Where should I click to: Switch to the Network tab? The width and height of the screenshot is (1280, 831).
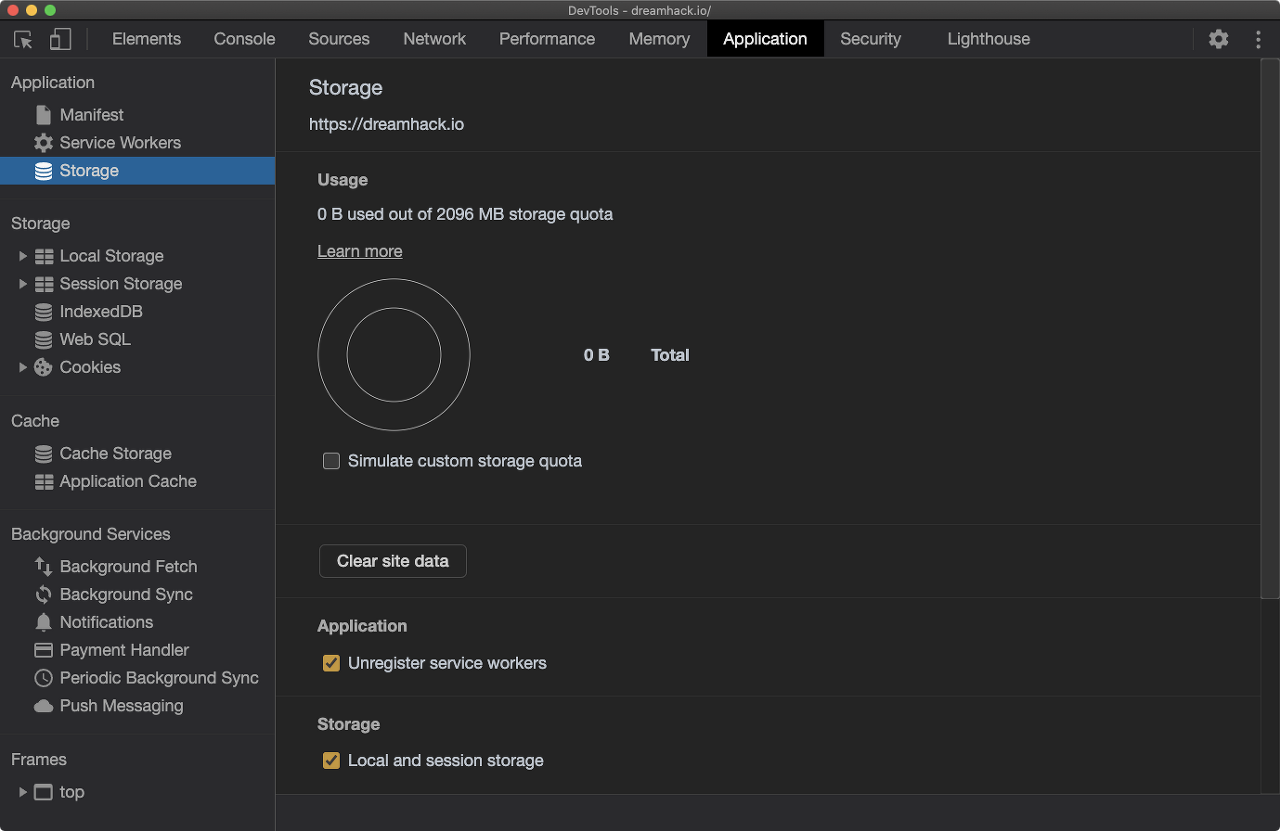tap(434, 39)
